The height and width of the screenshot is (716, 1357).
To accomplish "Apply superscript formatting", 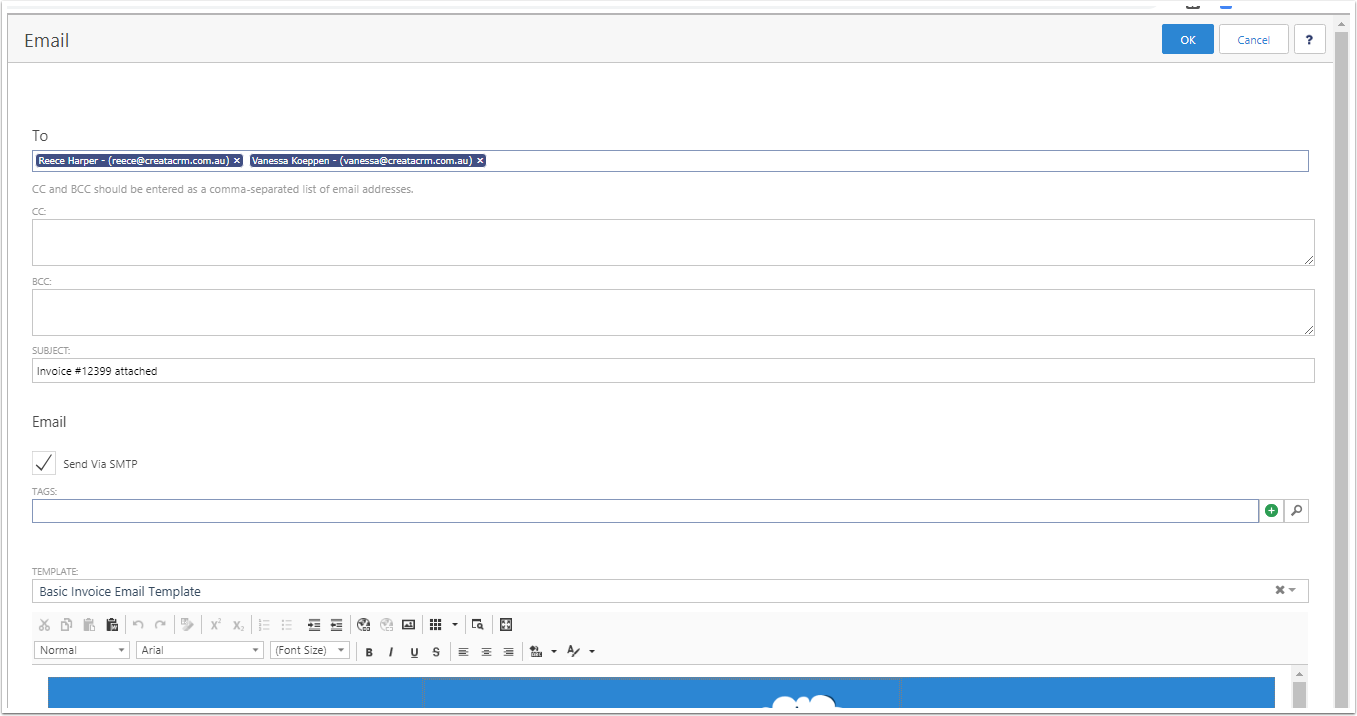I will [215, 625].
